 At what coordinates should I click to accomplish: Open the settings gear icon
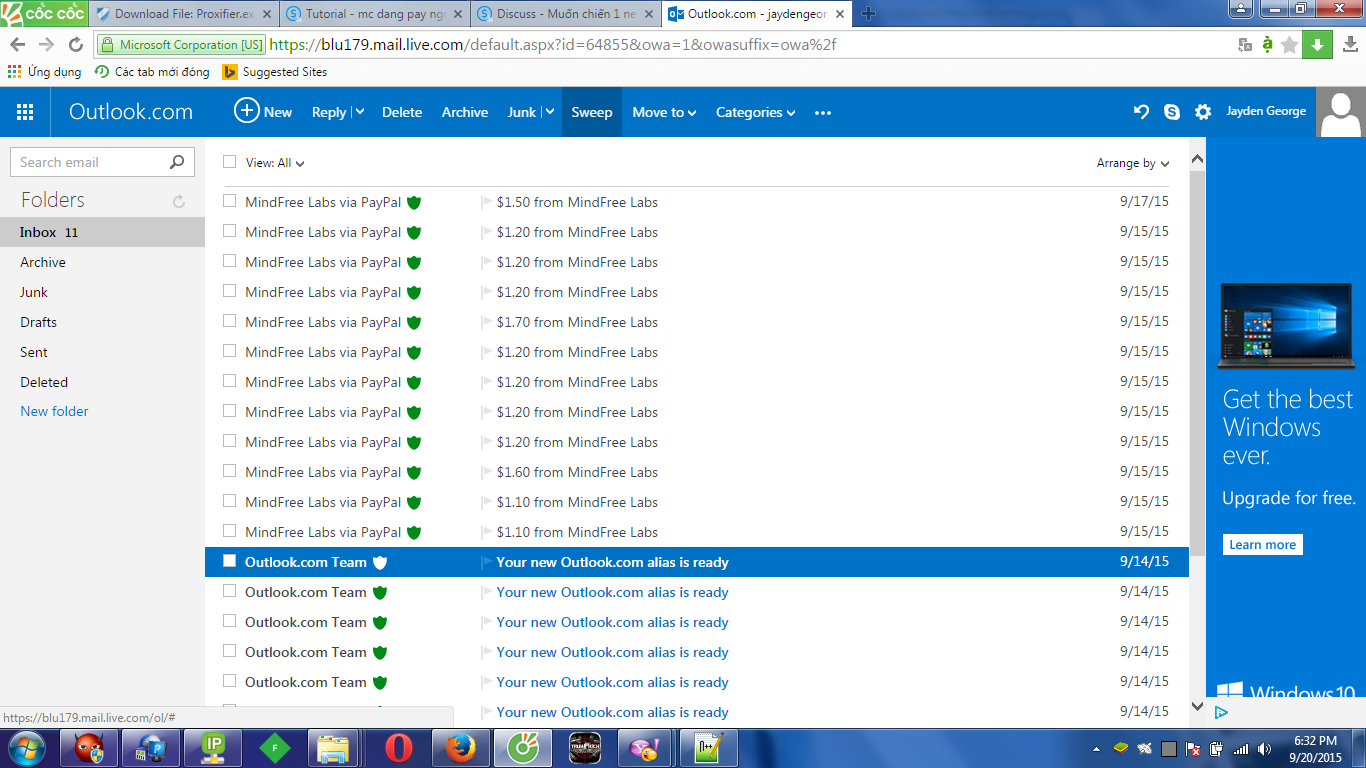pos(1203,112)
